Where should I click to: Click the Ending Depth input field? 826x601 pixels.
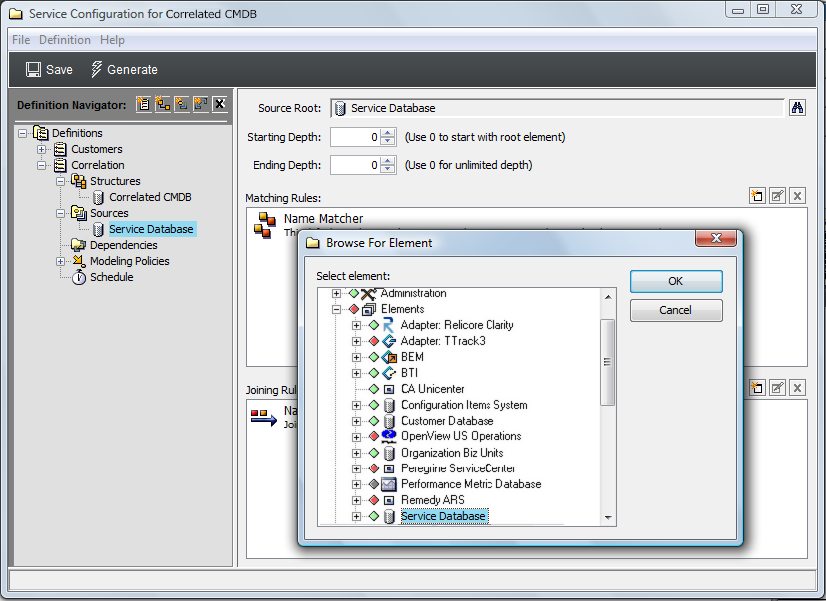tap(355, 165)
